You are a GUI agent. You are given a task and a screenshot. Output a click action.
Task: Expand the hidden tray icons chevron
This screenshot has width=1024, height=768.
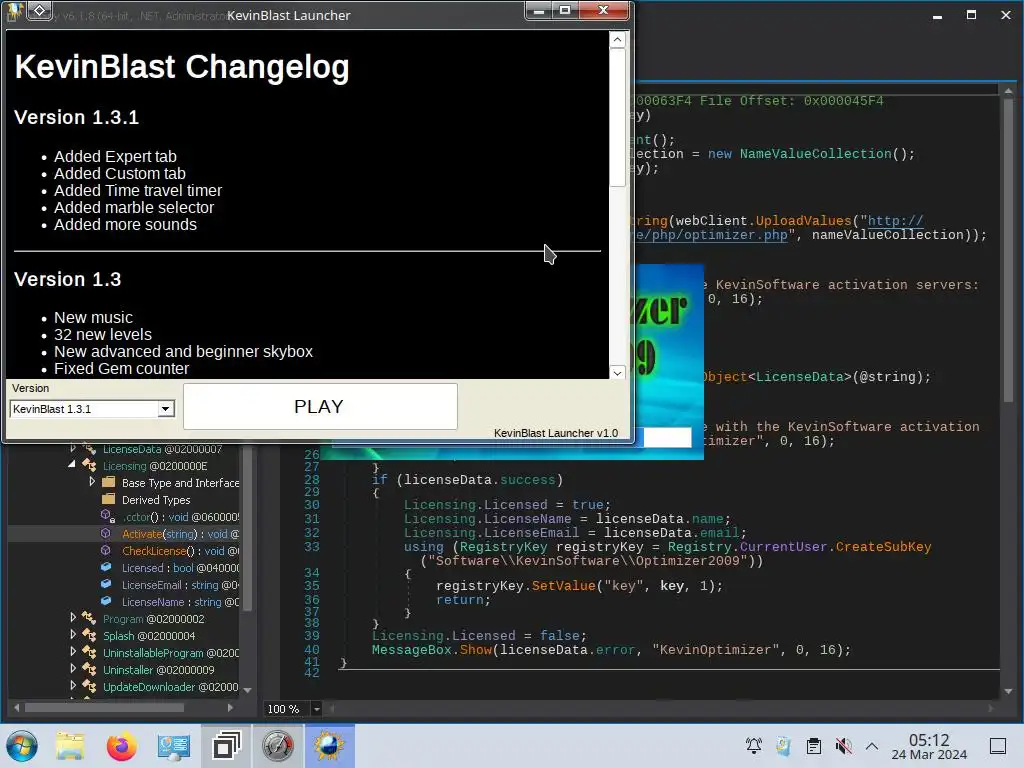point(872,746)
